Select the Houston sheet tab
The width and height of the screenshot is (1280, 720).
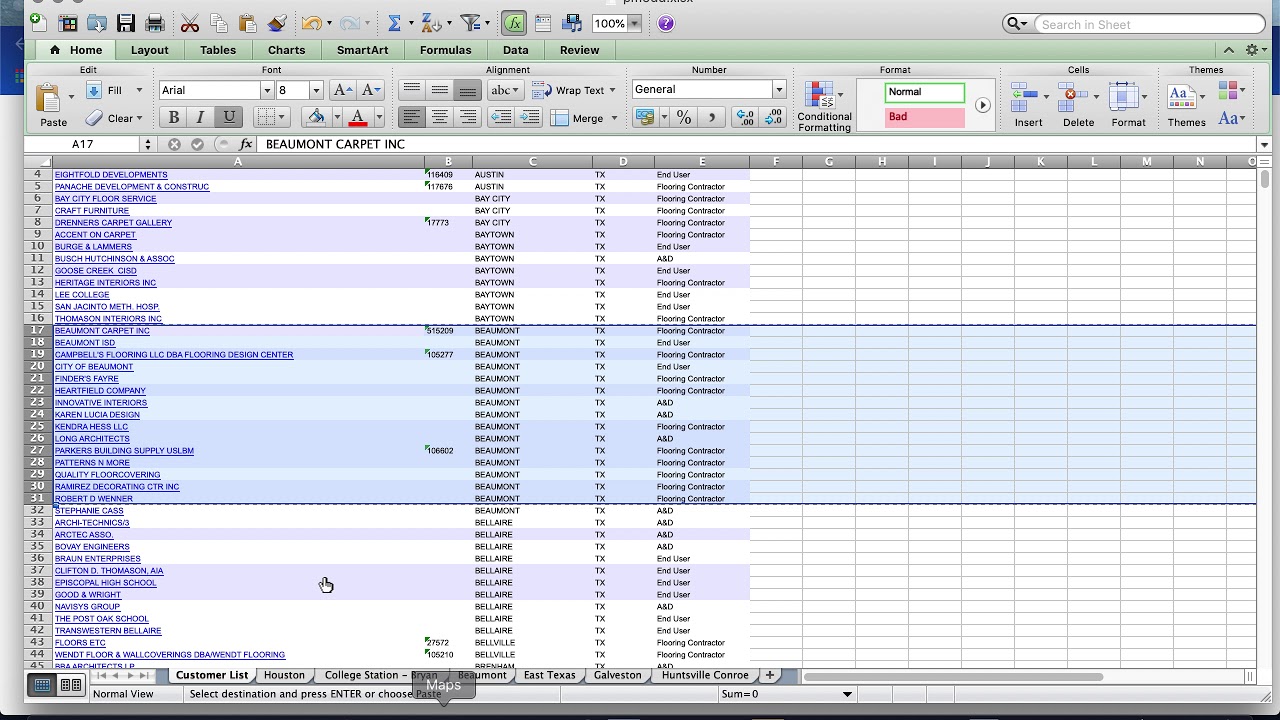284,675
